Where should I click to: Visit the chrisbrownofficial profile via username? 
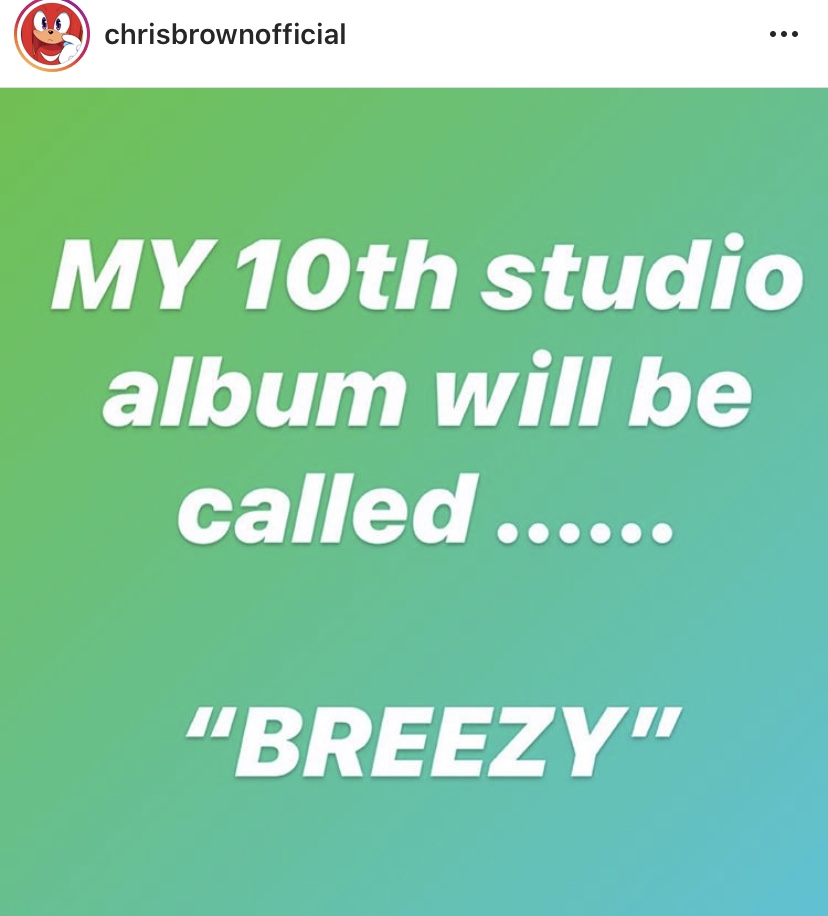pyautogui.click(x=225, y=34)
